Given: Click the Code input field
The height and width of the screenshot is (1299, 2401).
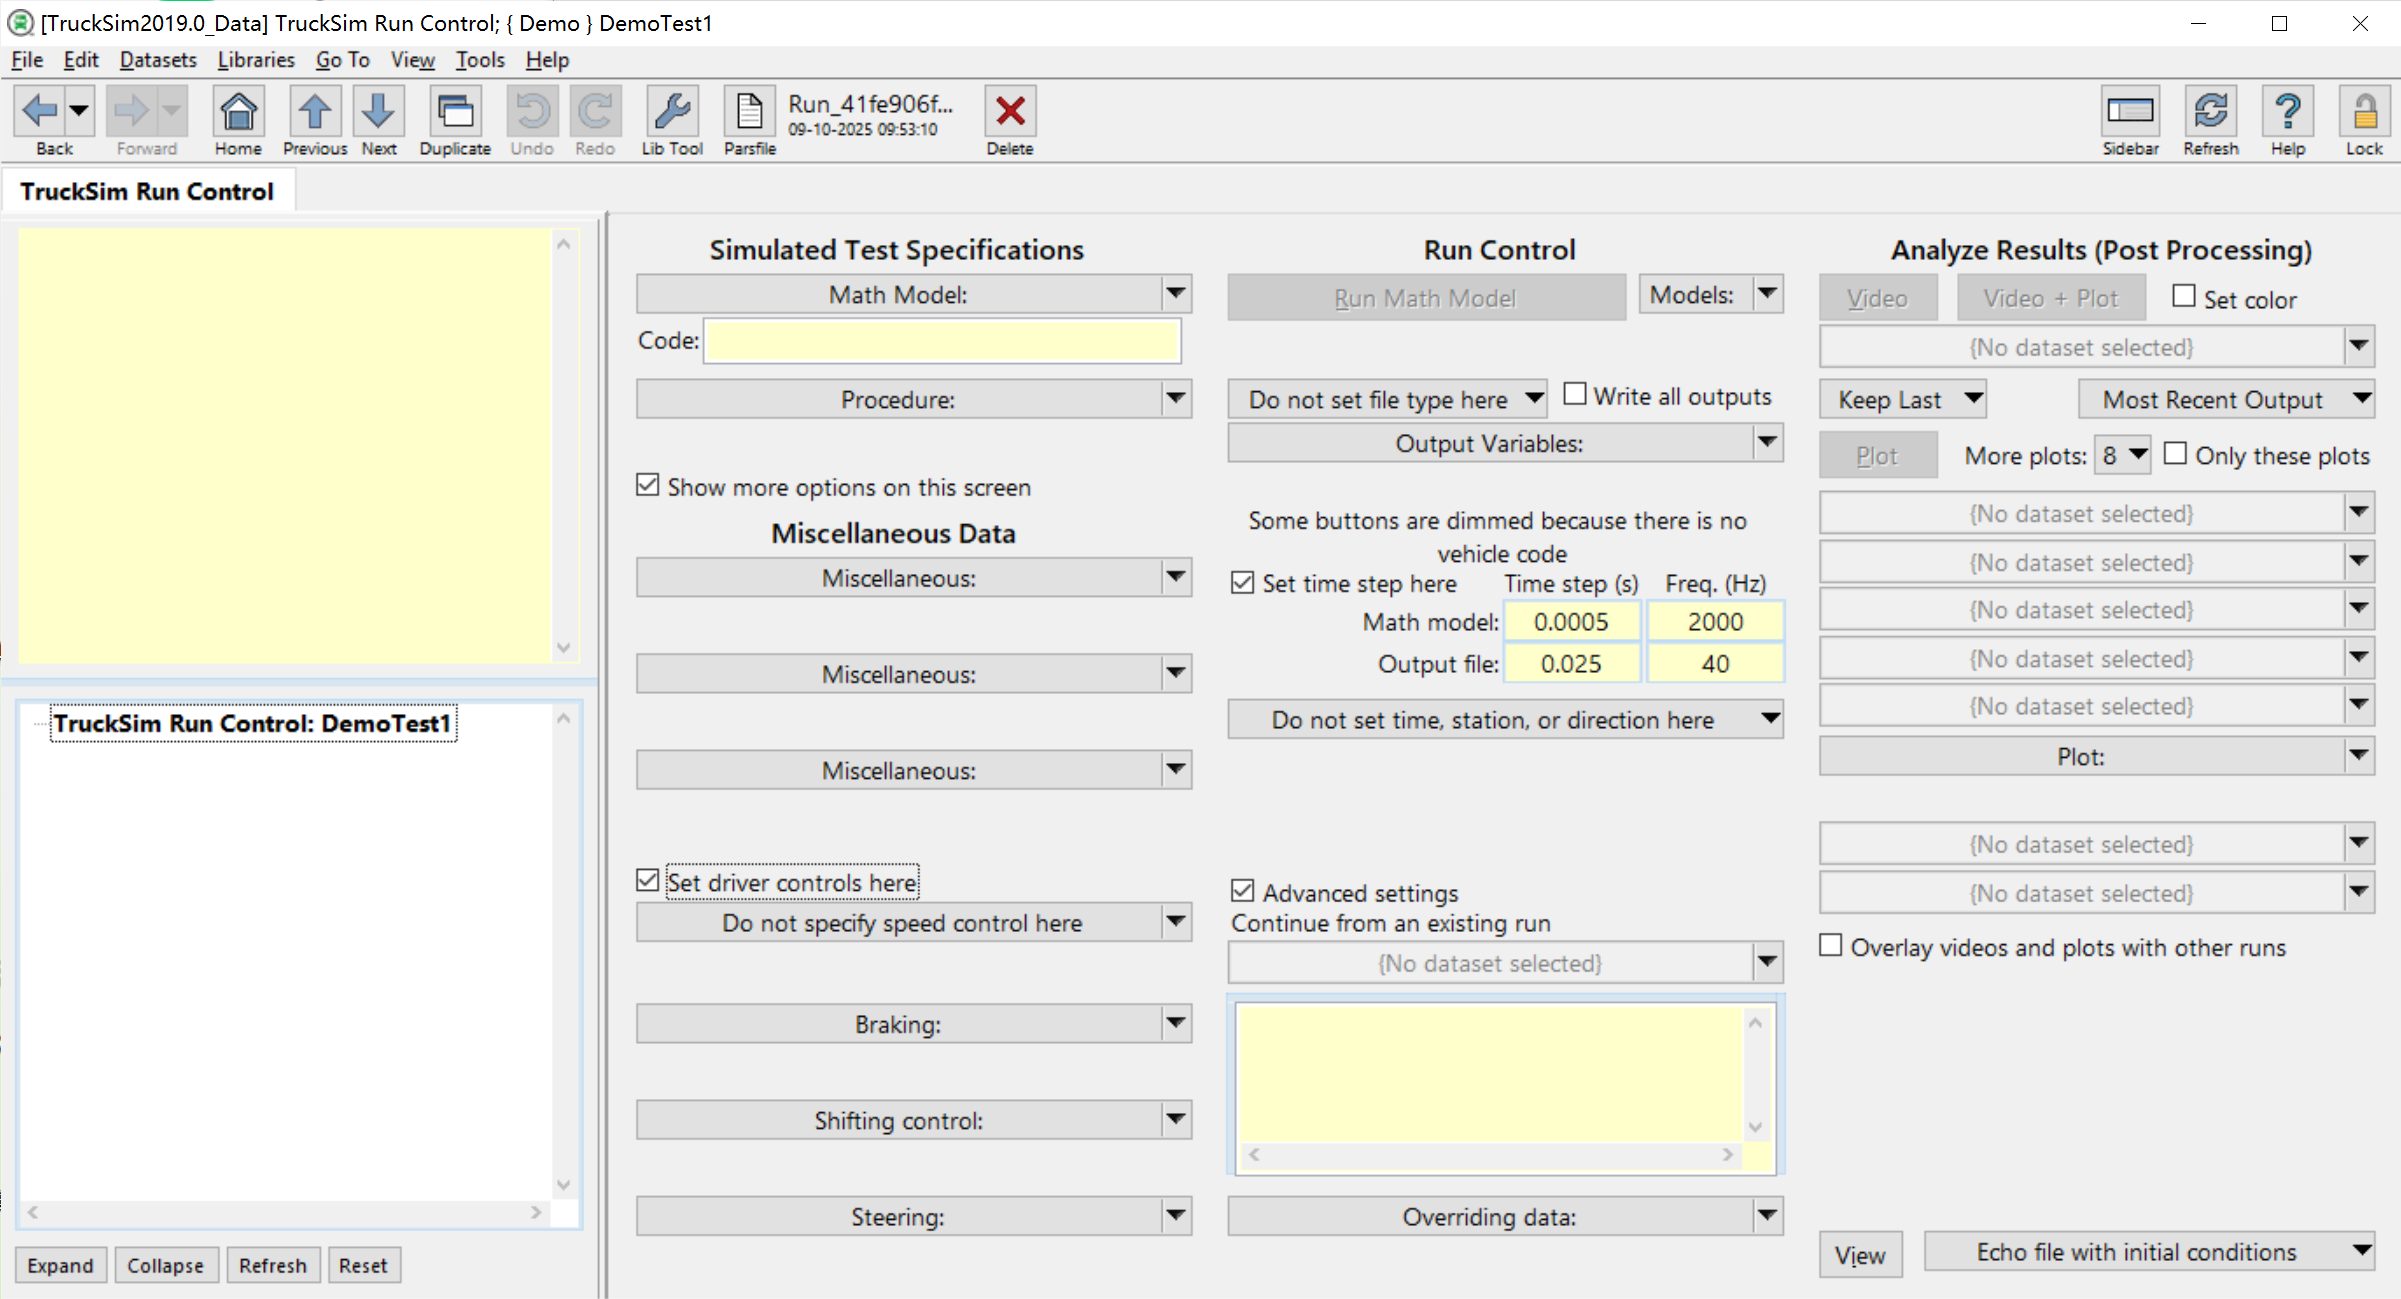Looking at the screenshot, I should pyautogui.click(x=942, y=340).
